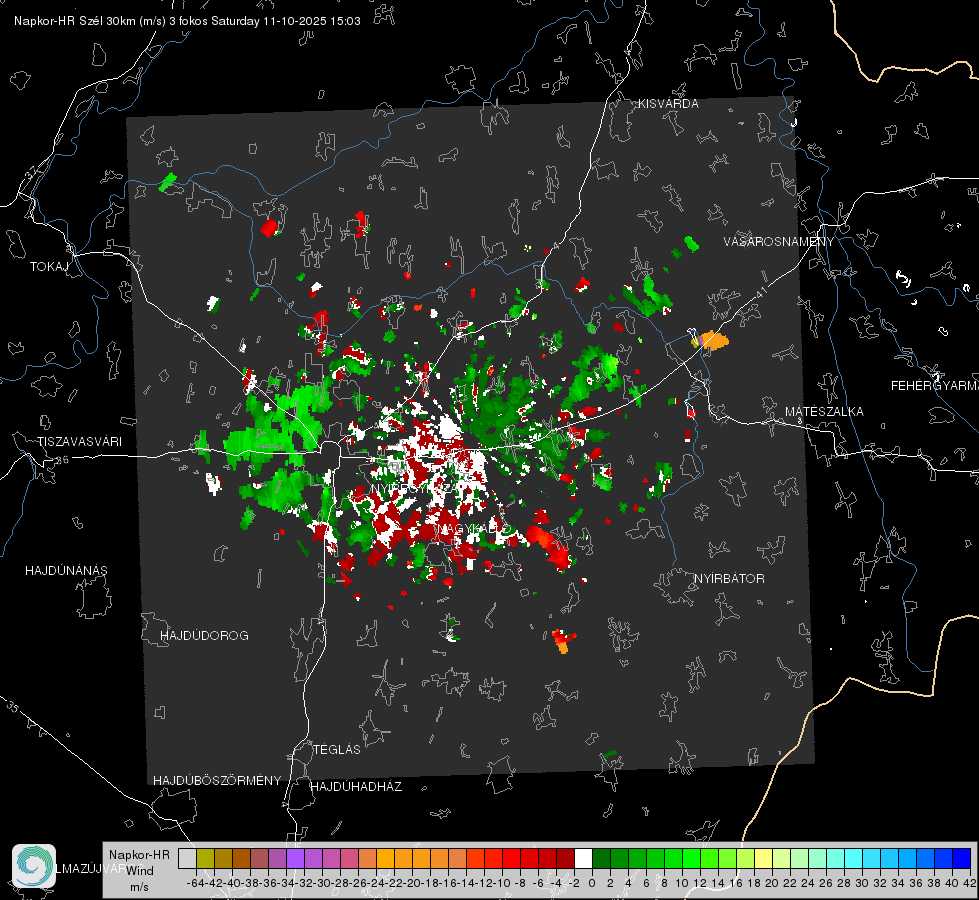The width and height of the screenshot is (979, 900).
Task: Click the Napkor-HR Wind m/s legend title
Action: [139, 871]
